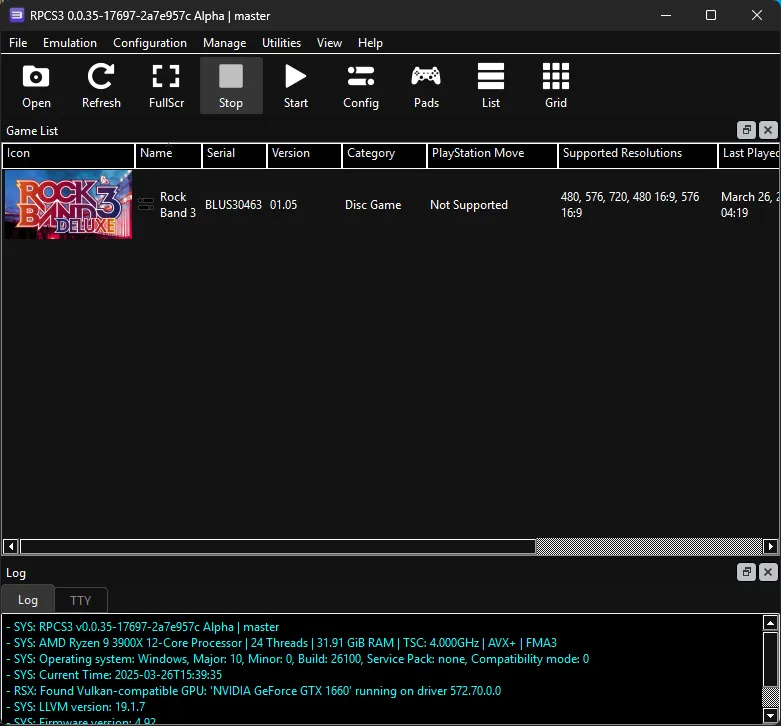
Task: Sort by Version column header
Action: (304, 155)
